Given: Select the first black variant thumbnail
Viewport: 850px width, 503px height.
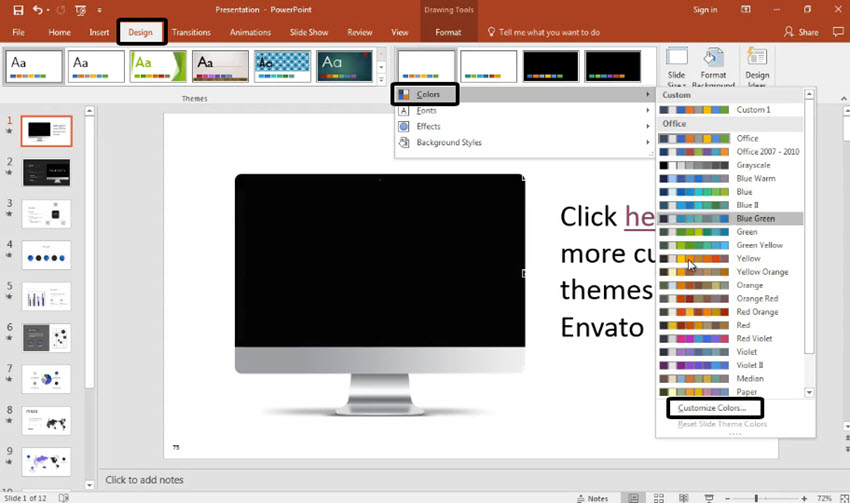Looking at the screenshot, I should coord(550,67).
